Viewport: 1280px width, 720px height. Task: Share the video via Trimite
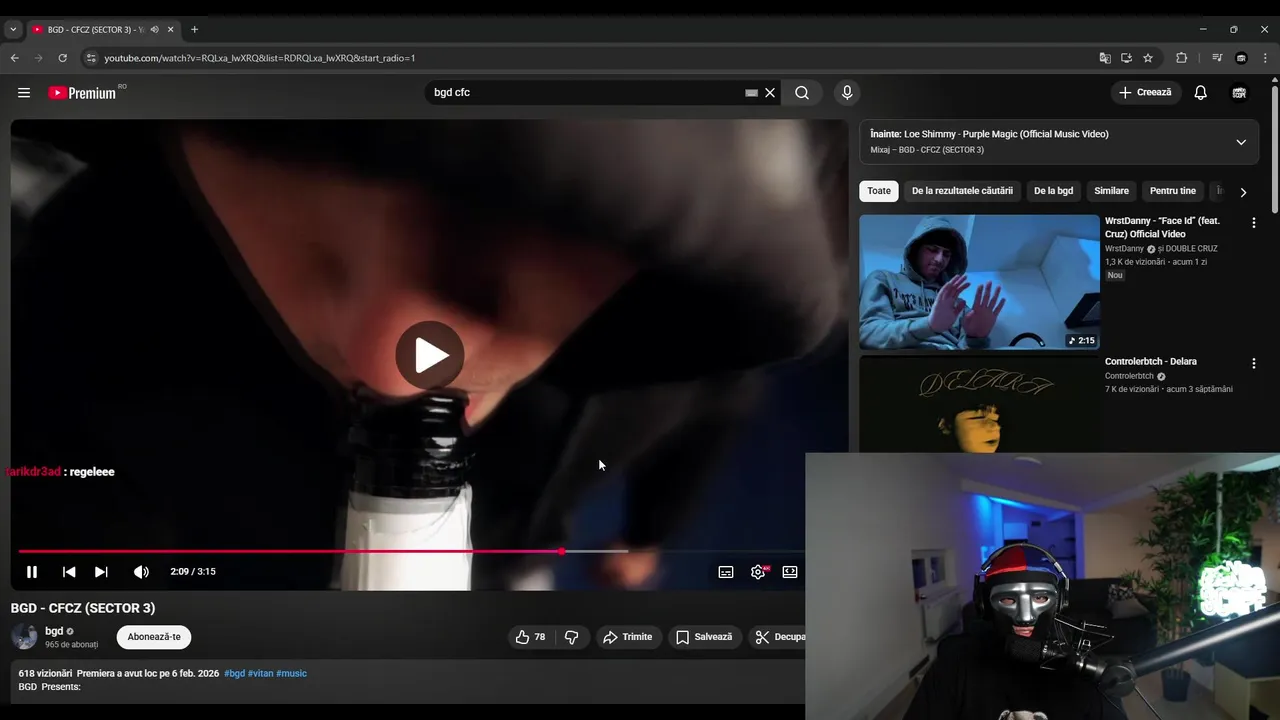point(628,637)
